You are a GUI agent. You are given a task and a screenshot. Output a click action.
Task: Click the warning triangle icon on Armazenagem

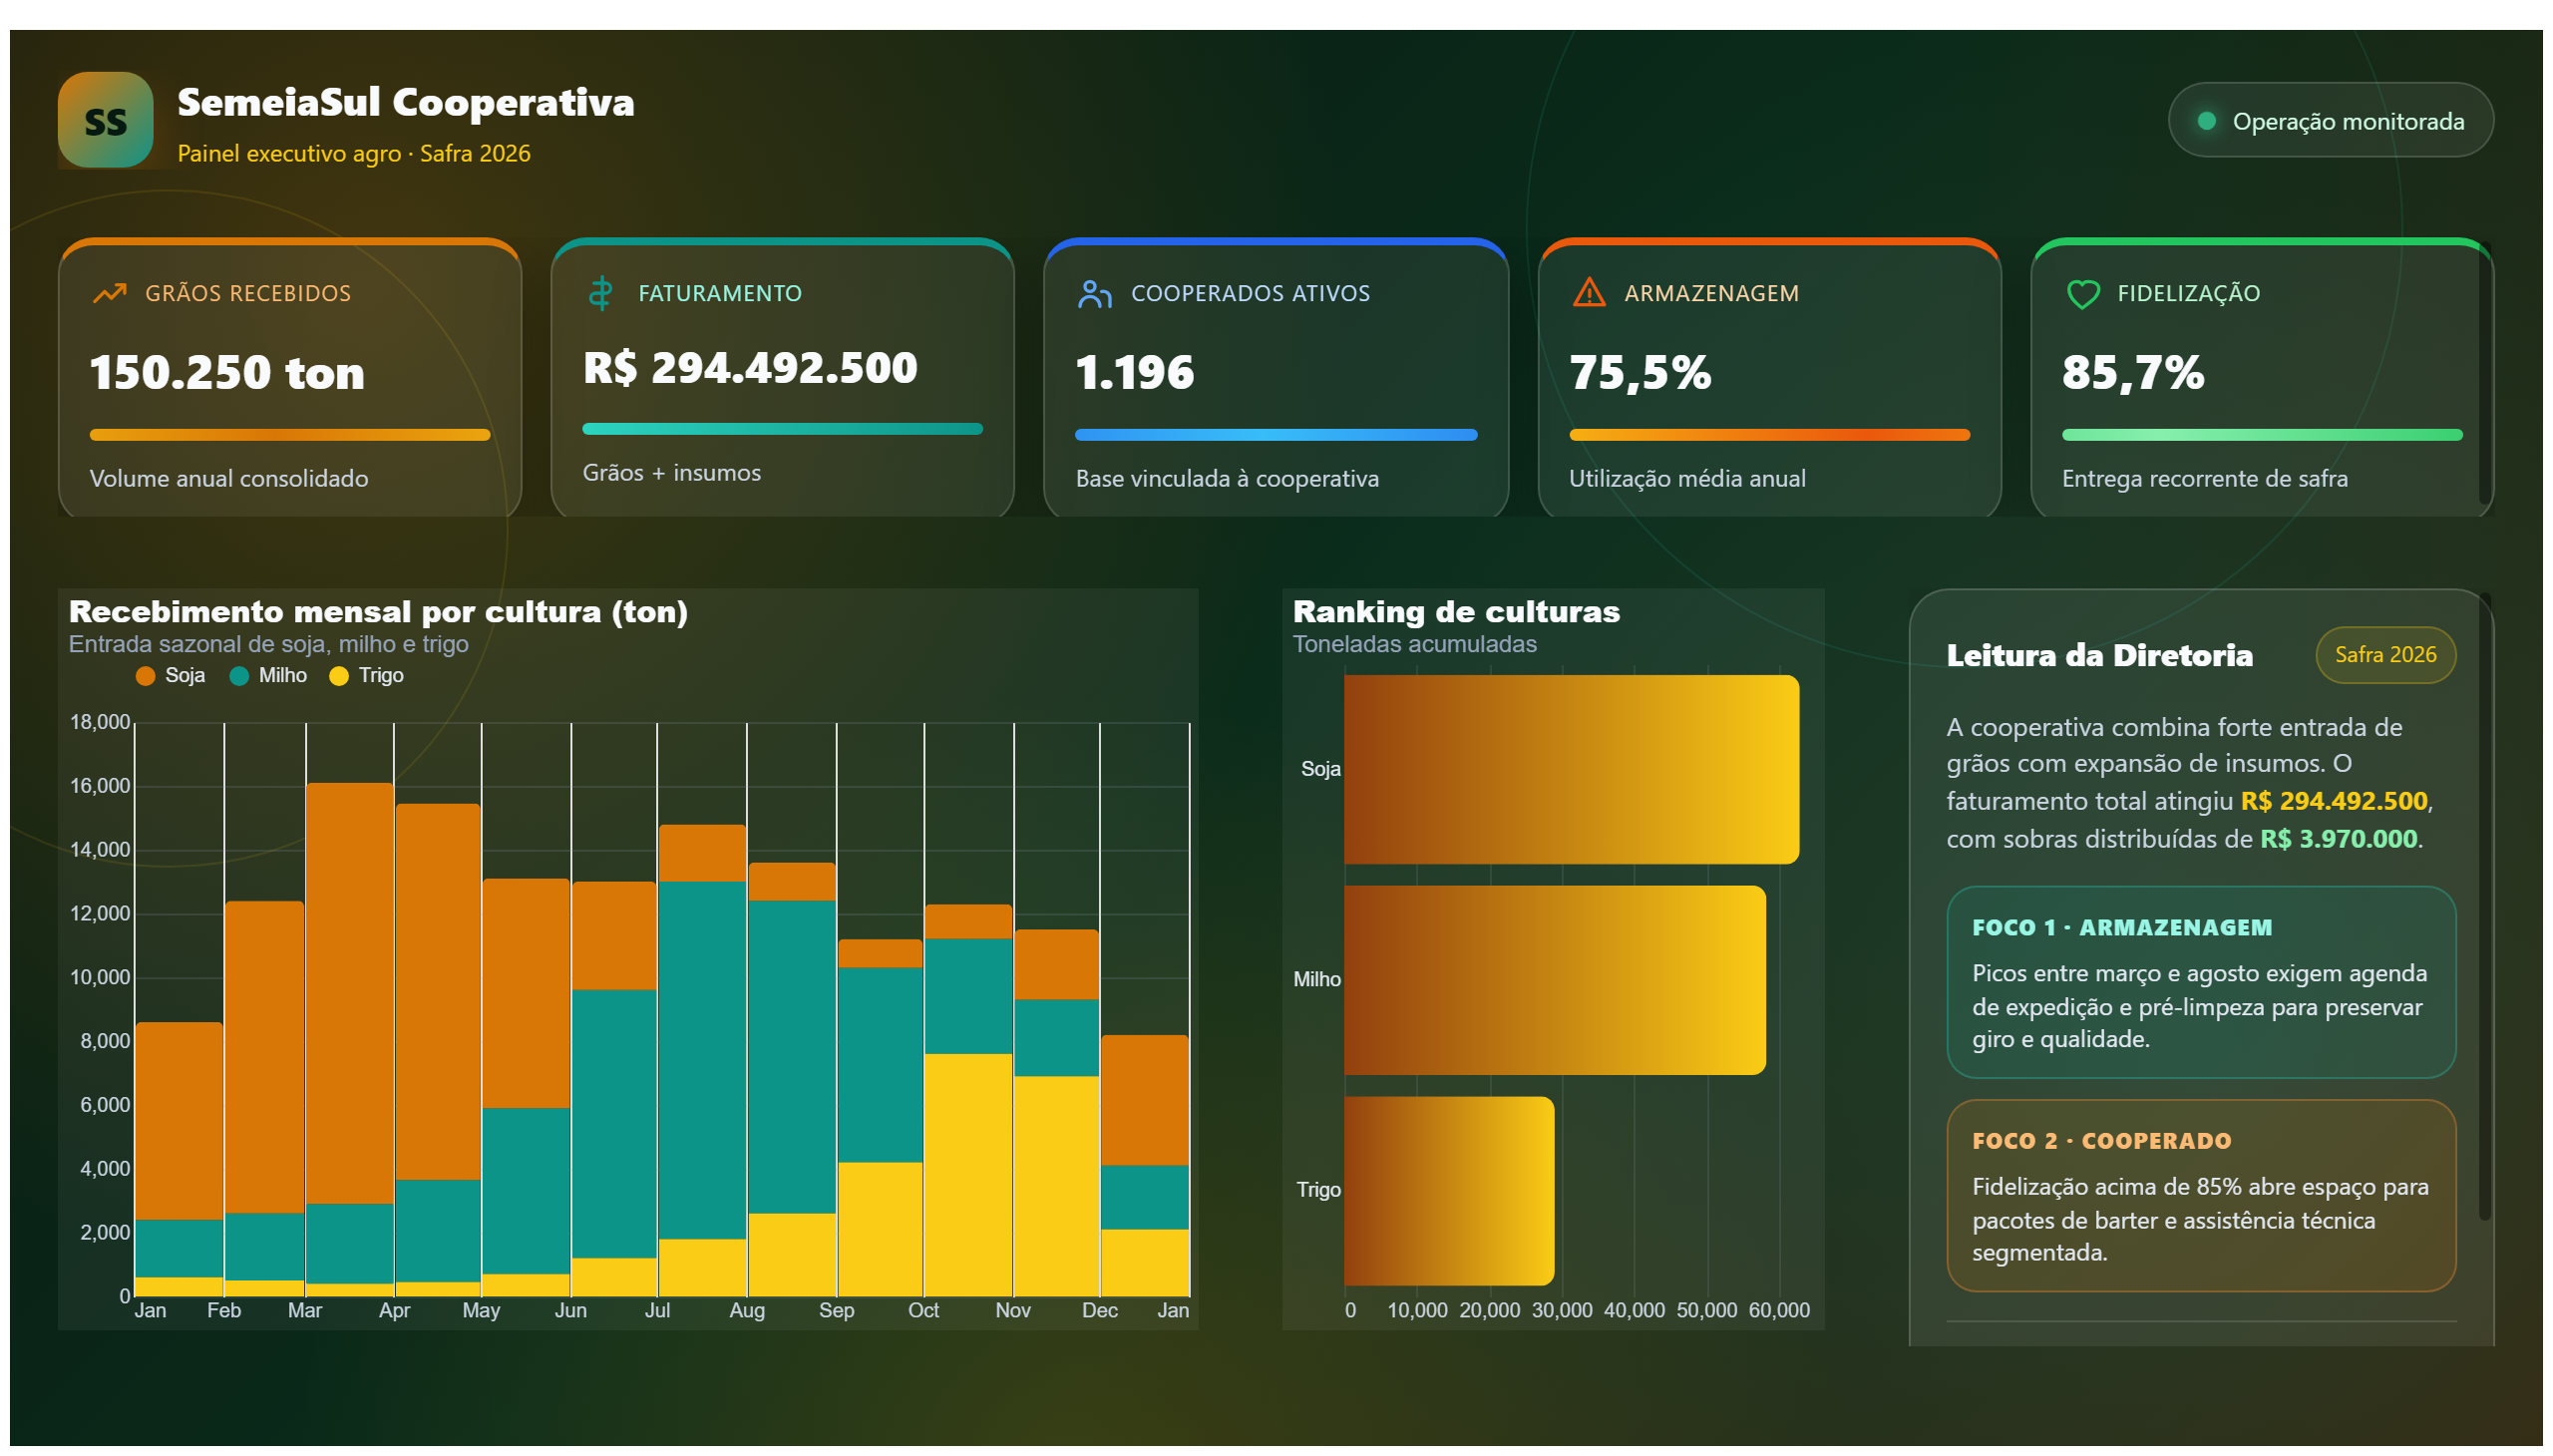(x=1588, y=293)
